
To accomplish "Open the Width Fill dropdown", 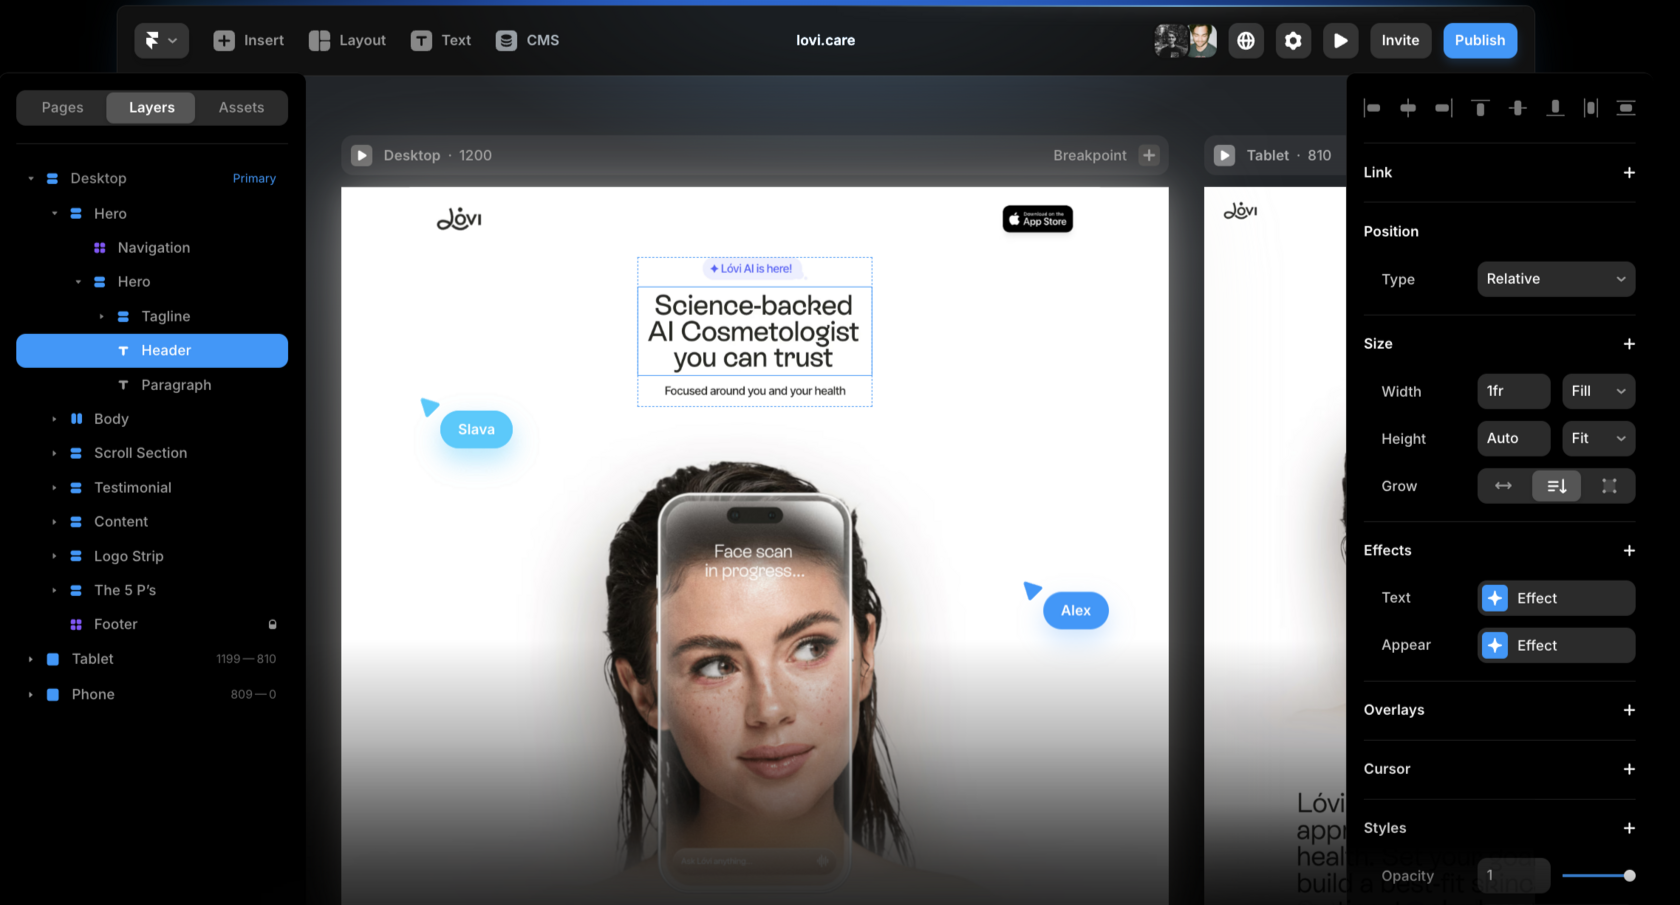I will pyautogui.click(x=1598, y=391).
